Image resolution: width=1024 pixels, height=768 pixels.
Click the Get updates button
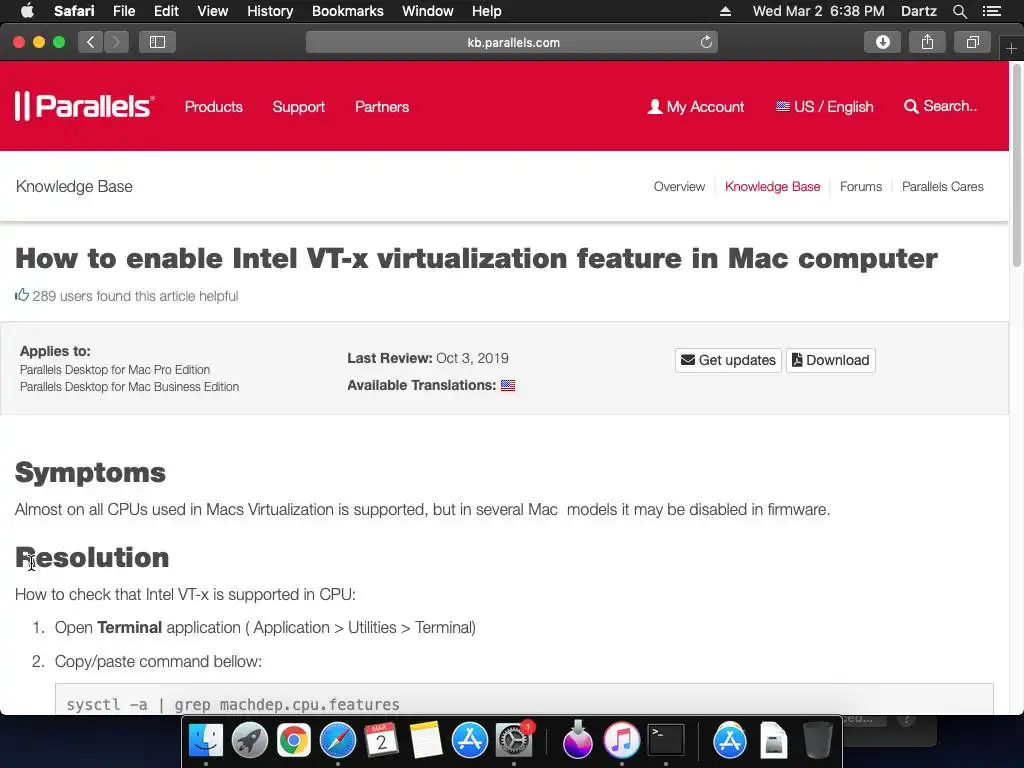click(728, 360)
